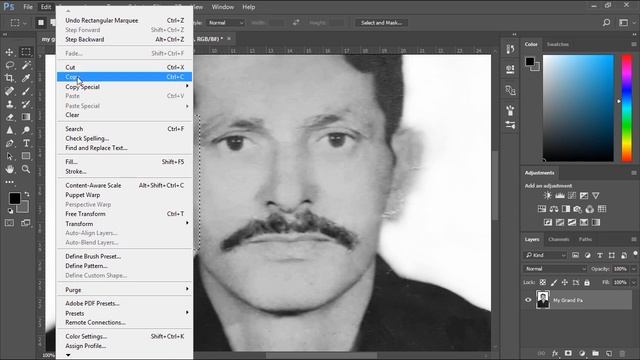The height and width of the screenshot is (360, 640).
Task: Add a Color Balance adjustment
Action: [554, 209]
